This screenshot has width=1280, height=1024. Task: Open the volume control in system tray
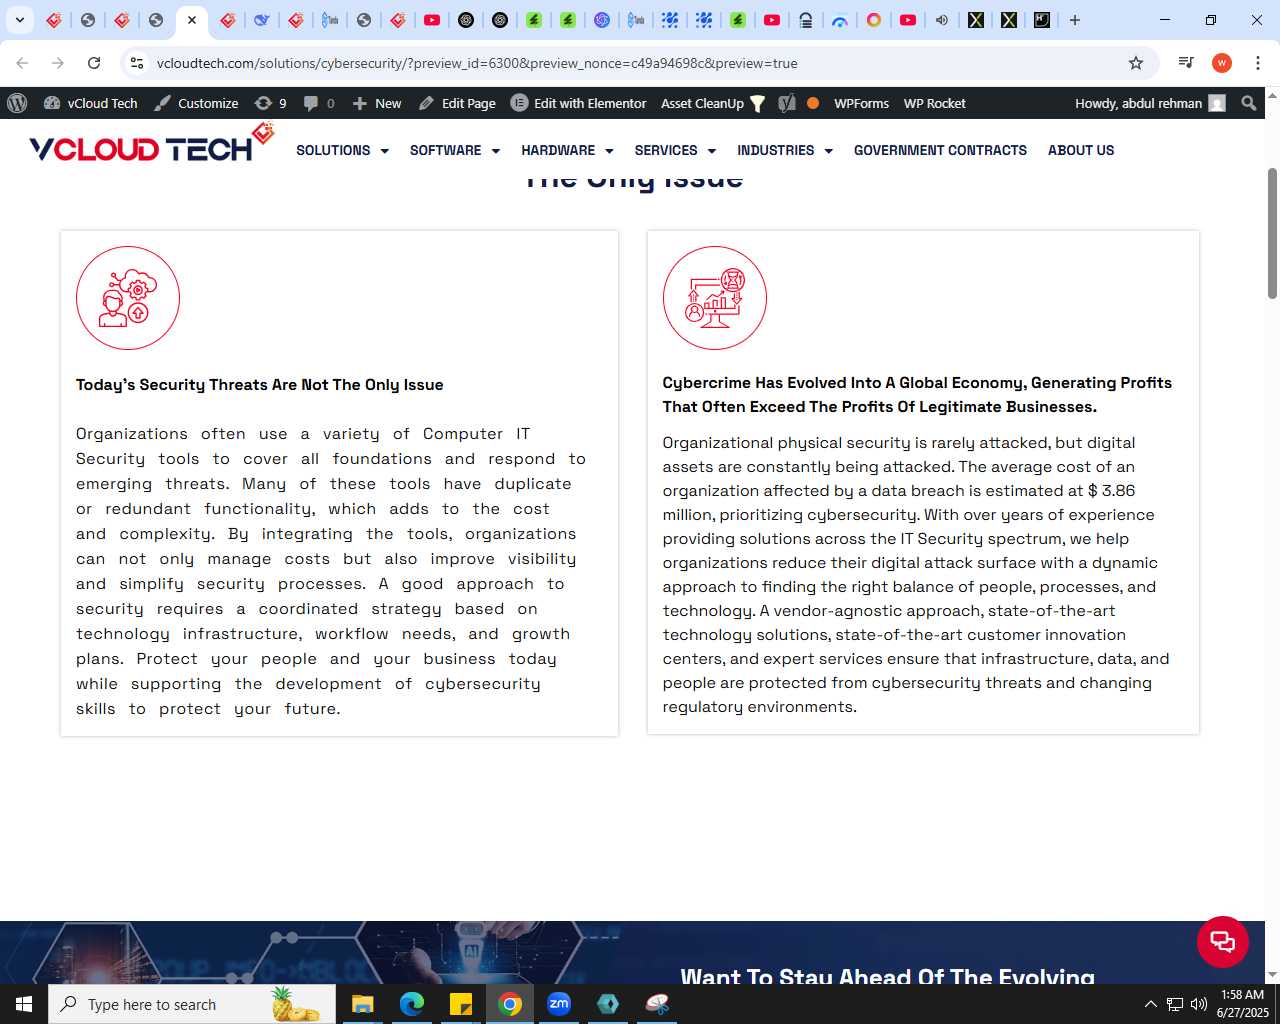pyautogui.click(x=1199, y=1004)
